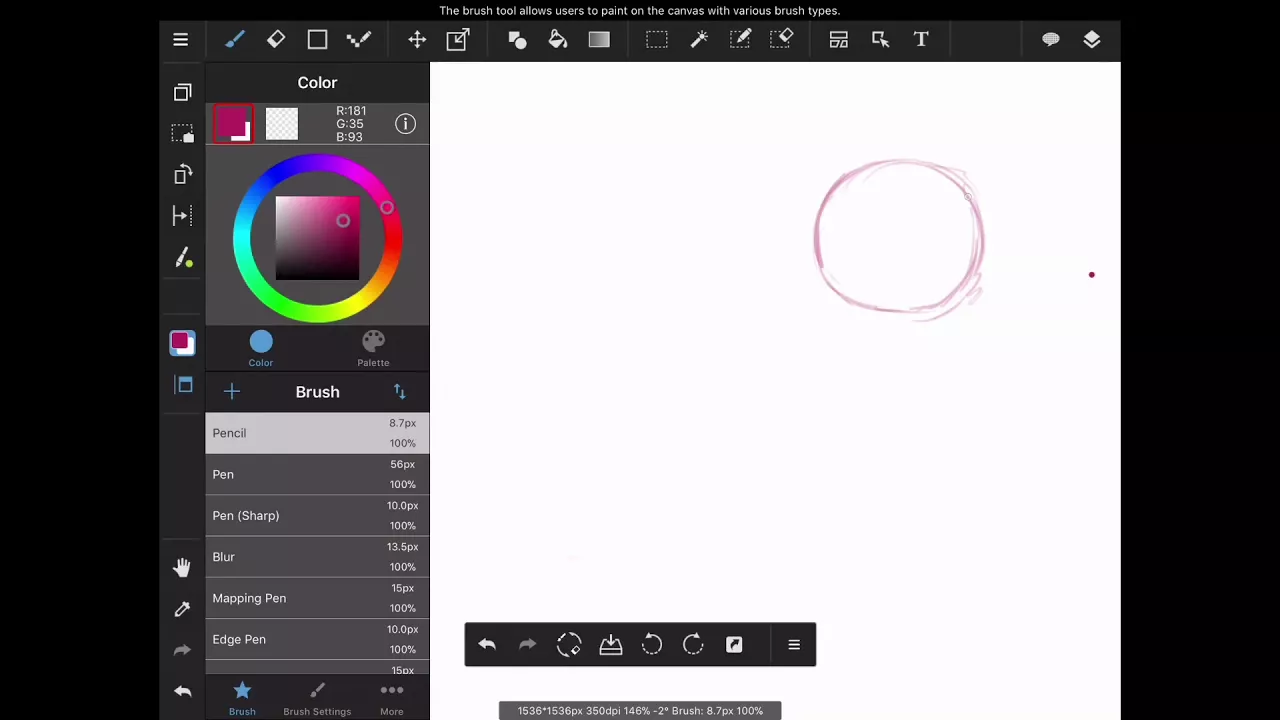Select the Bucket fill tool

[x=558, y=40]
